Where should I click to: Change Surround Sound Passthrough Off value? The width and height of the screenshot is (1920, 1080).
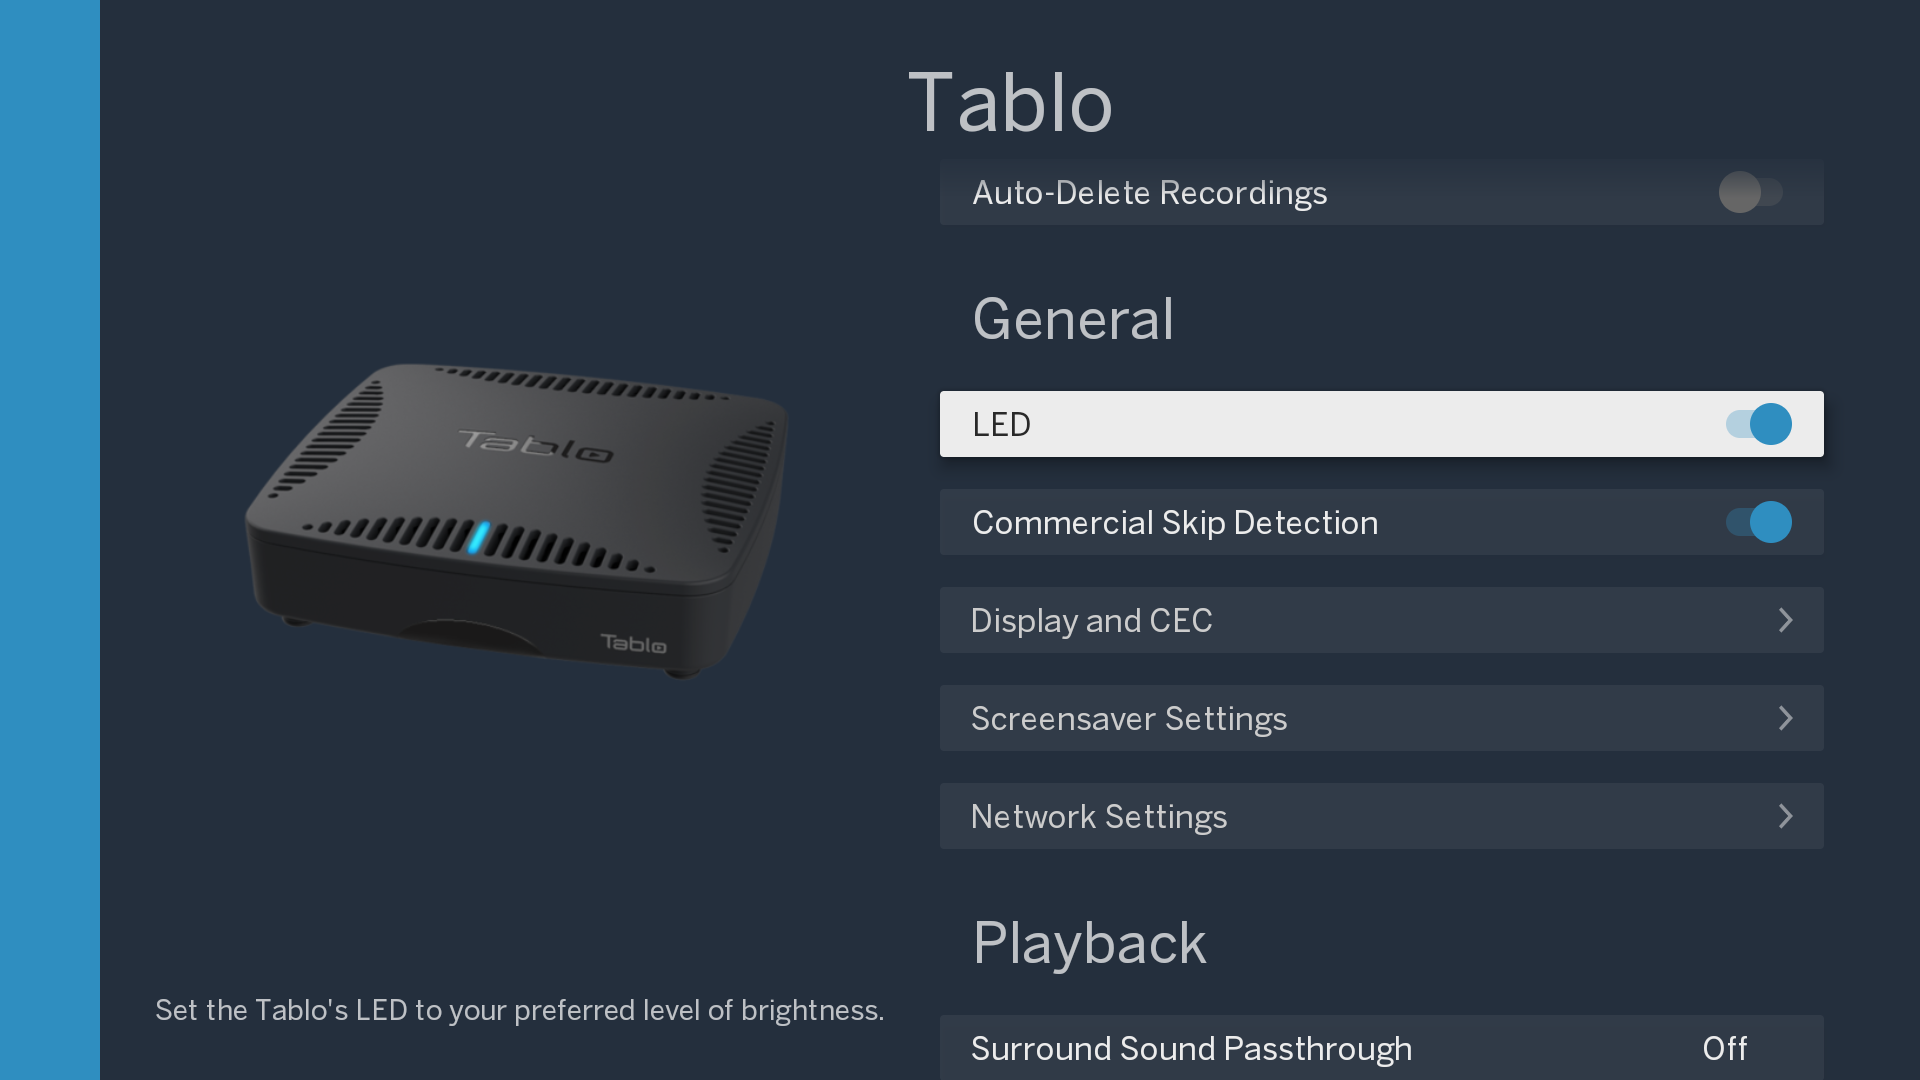click(1725, 1048)
